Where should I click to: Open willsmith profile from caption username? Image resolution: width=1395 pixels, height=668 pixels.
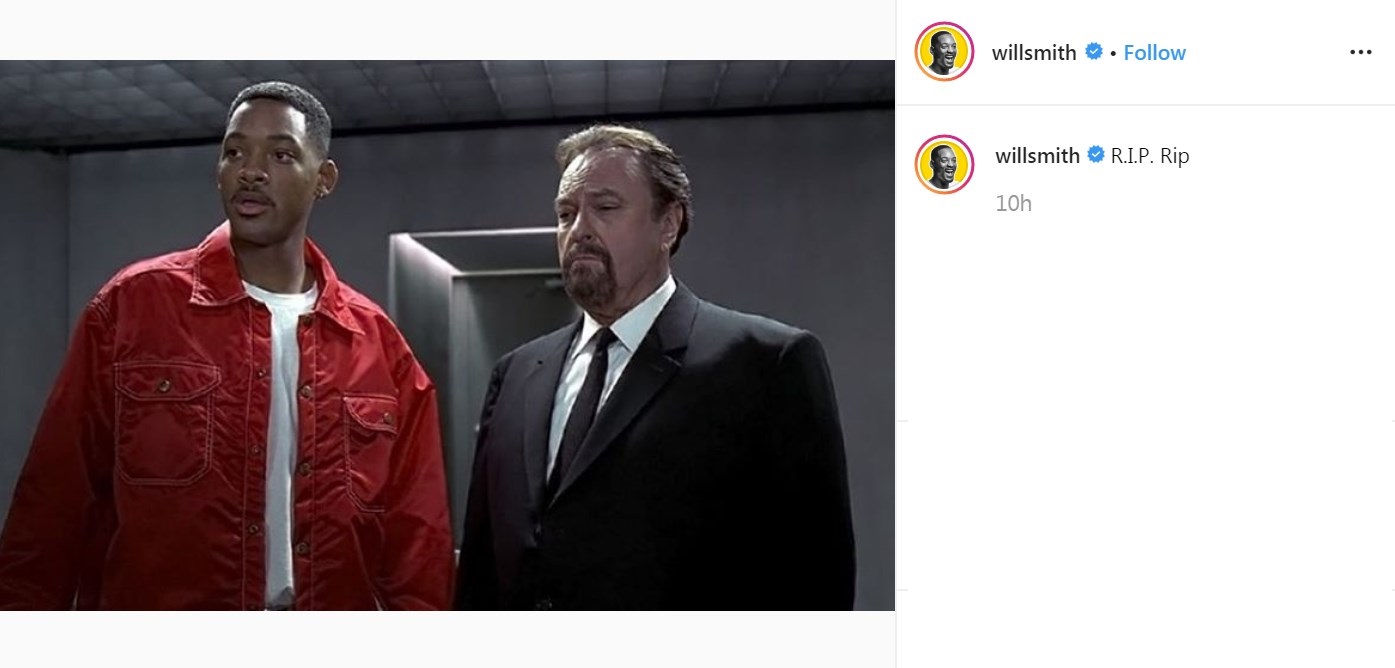[x=1038, y=156]
